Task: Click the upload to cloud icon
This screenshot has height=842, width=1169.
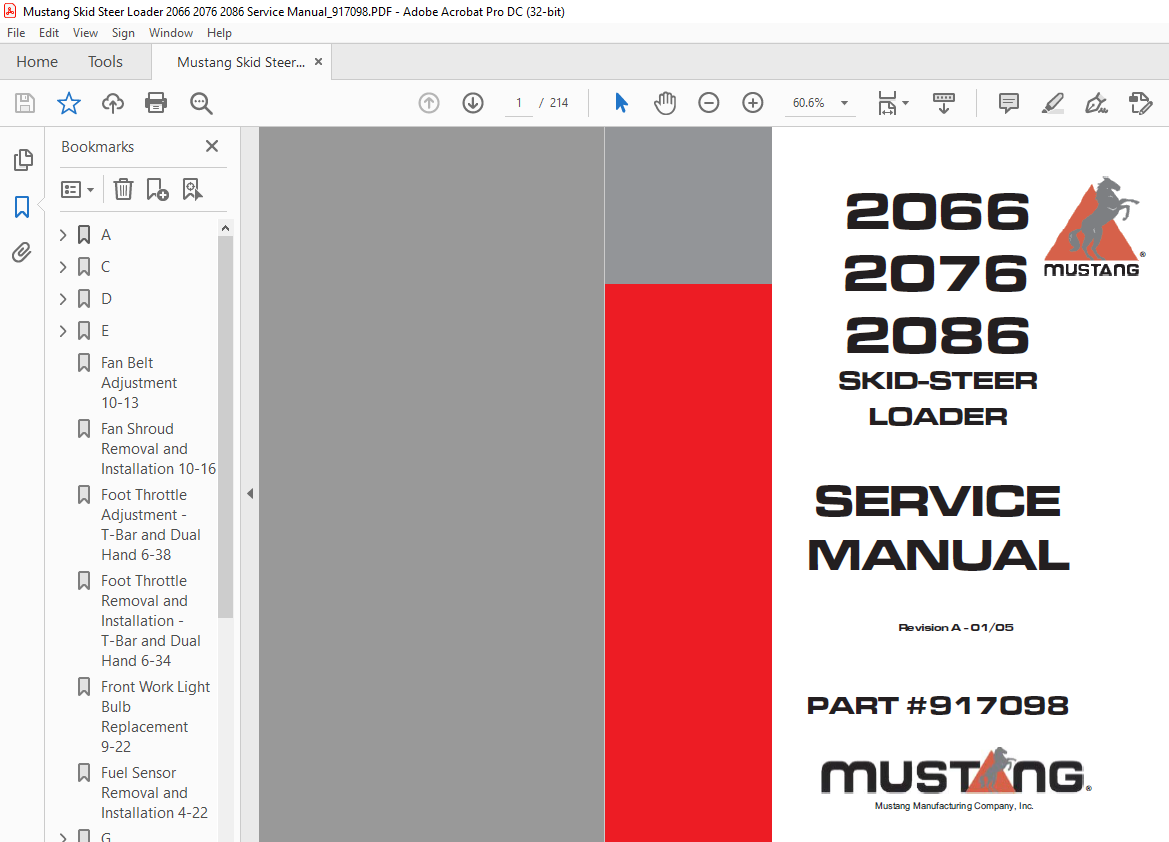Action: click(113, 103)
